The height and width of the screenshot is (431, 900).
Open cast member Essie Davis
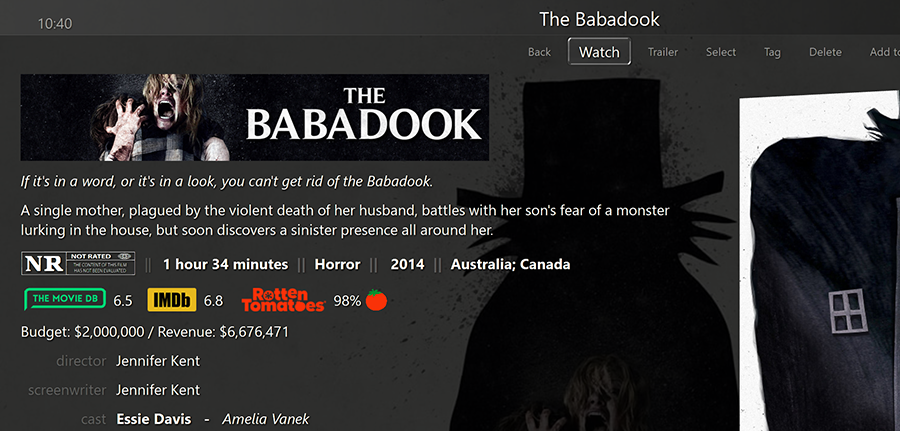[x=154, y=419]
